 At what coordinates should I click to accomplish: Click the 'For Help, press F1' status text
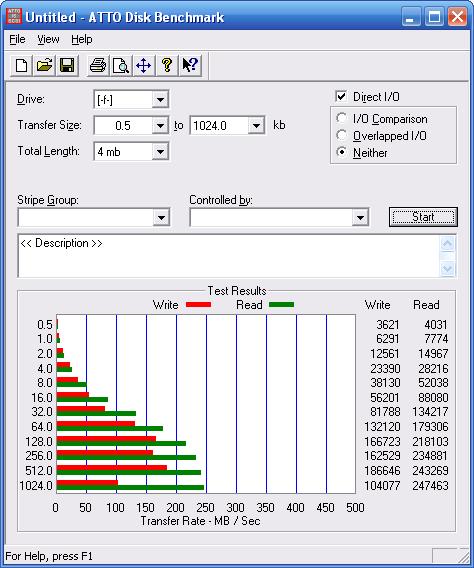coord(49,556)
